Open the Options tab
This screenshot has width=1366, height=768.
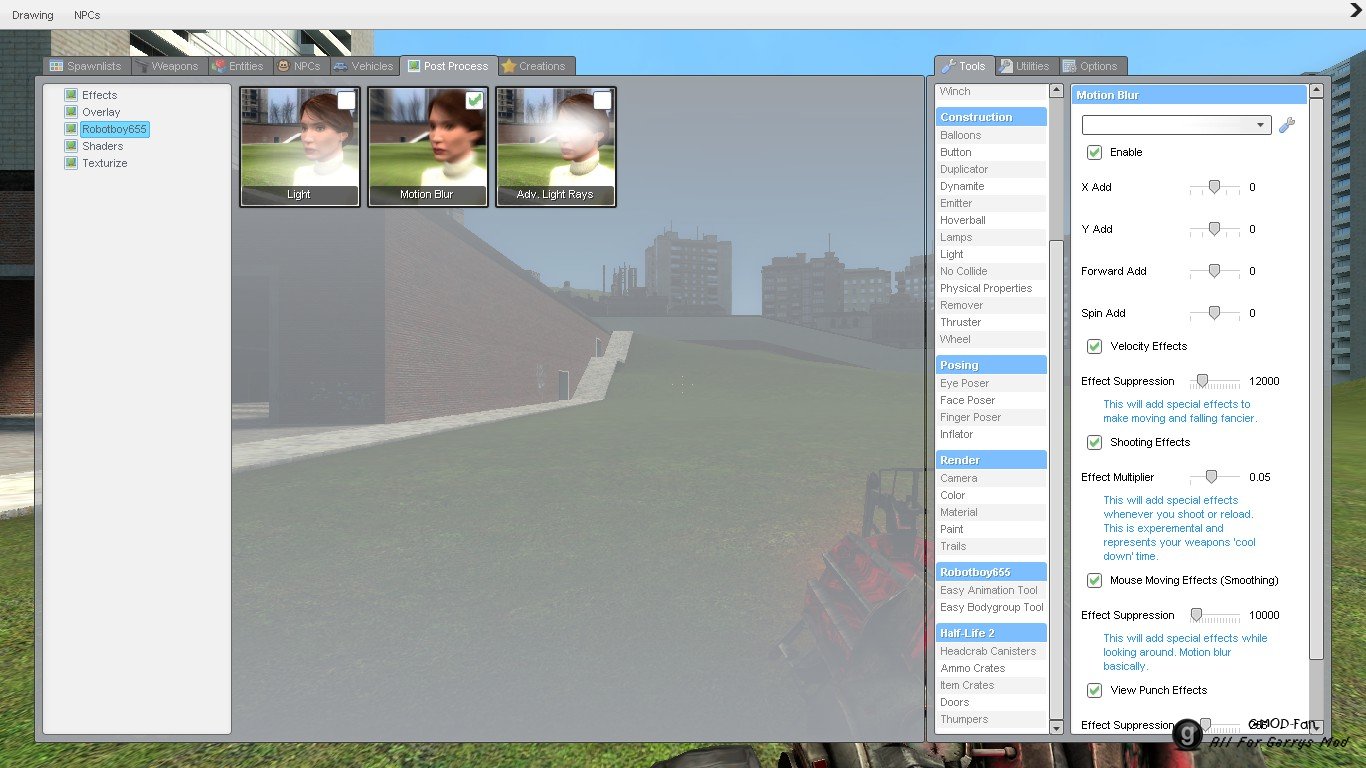click(1091, 66)
